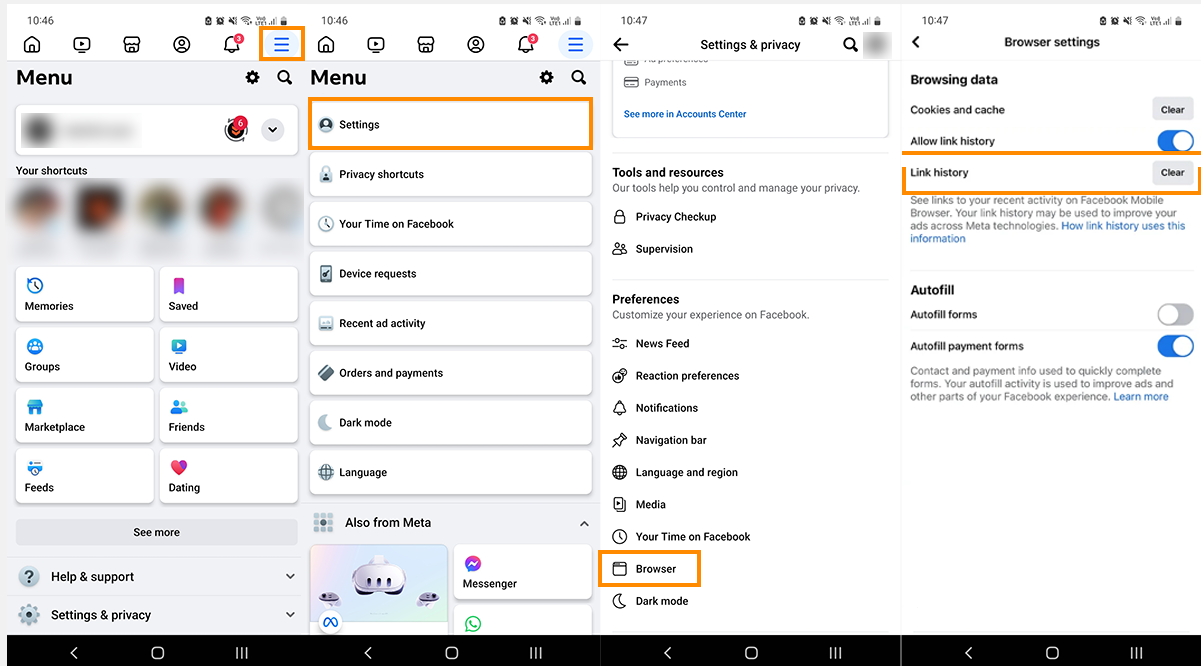Image resolution: width=1201 pixels, height=666 pixels.
Task: Tap the hamburger menu in second screen
Action: pos(575,44)
